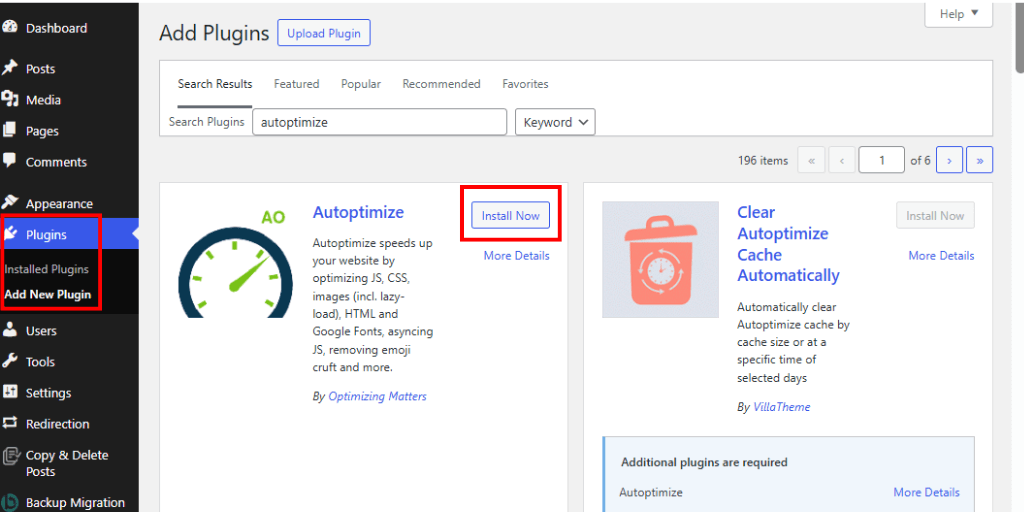Open Pages menu label
The height and width of the screenshot is (512, 1024).
[x=42, y=131]
